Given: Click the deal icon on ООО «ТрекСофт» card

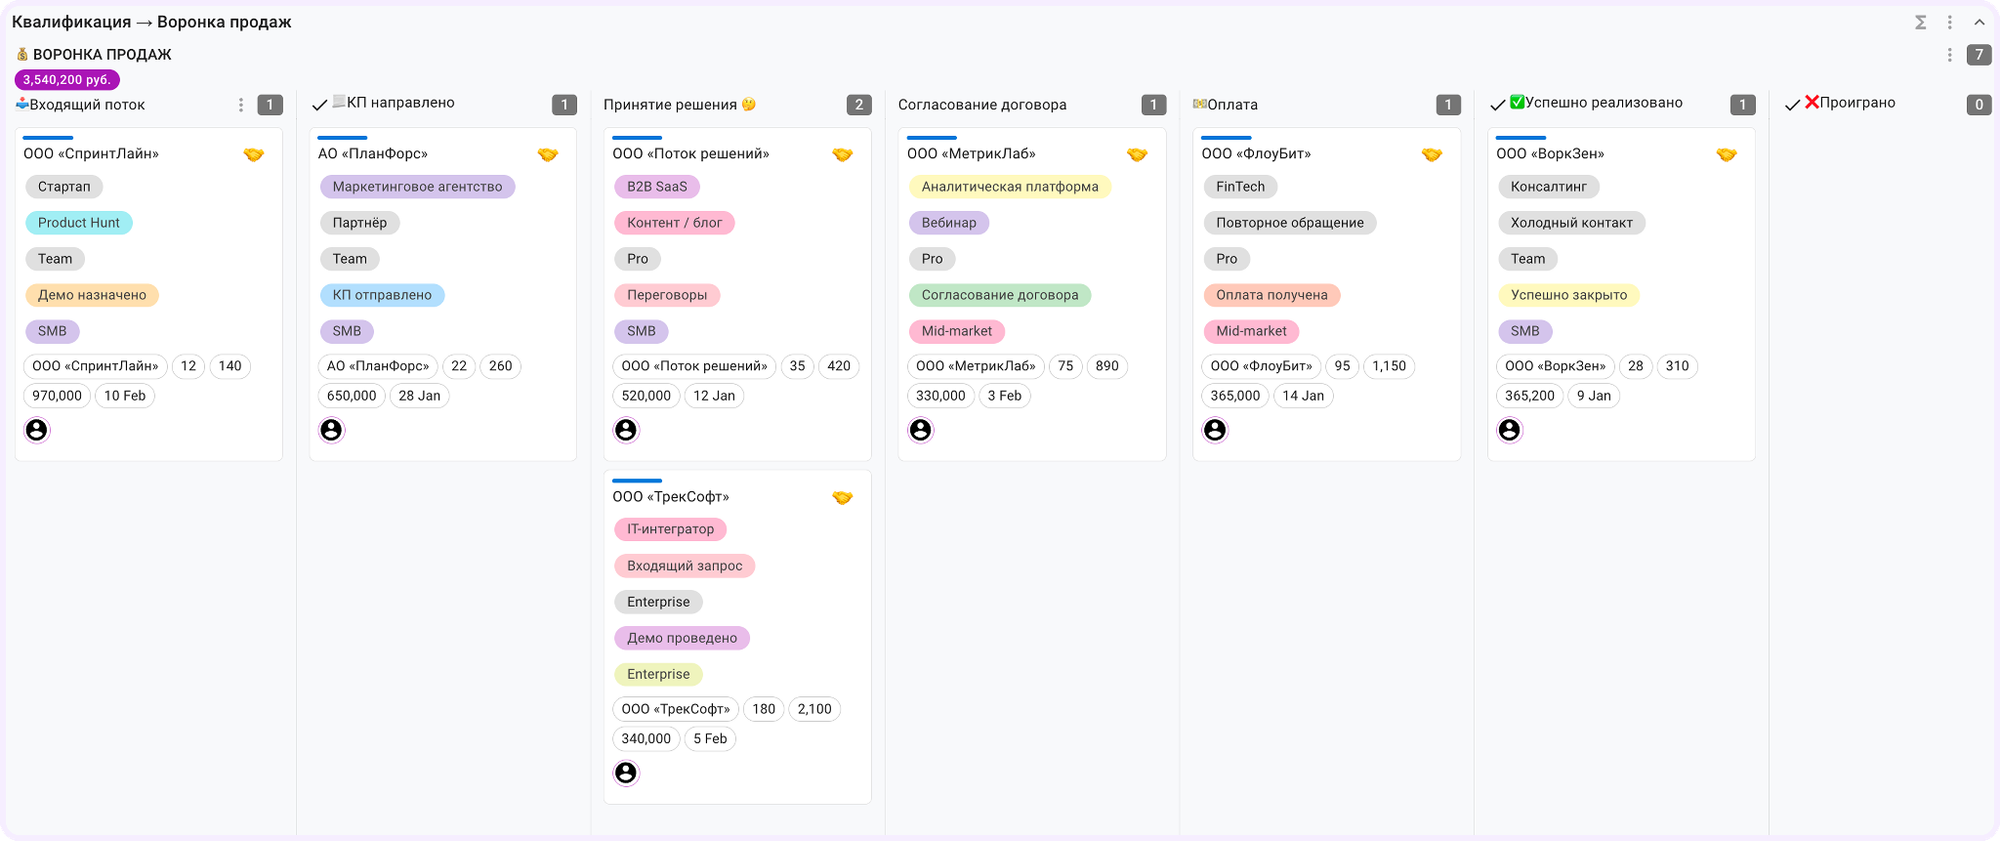Looking at the screenshot, I should coord(843,497).
